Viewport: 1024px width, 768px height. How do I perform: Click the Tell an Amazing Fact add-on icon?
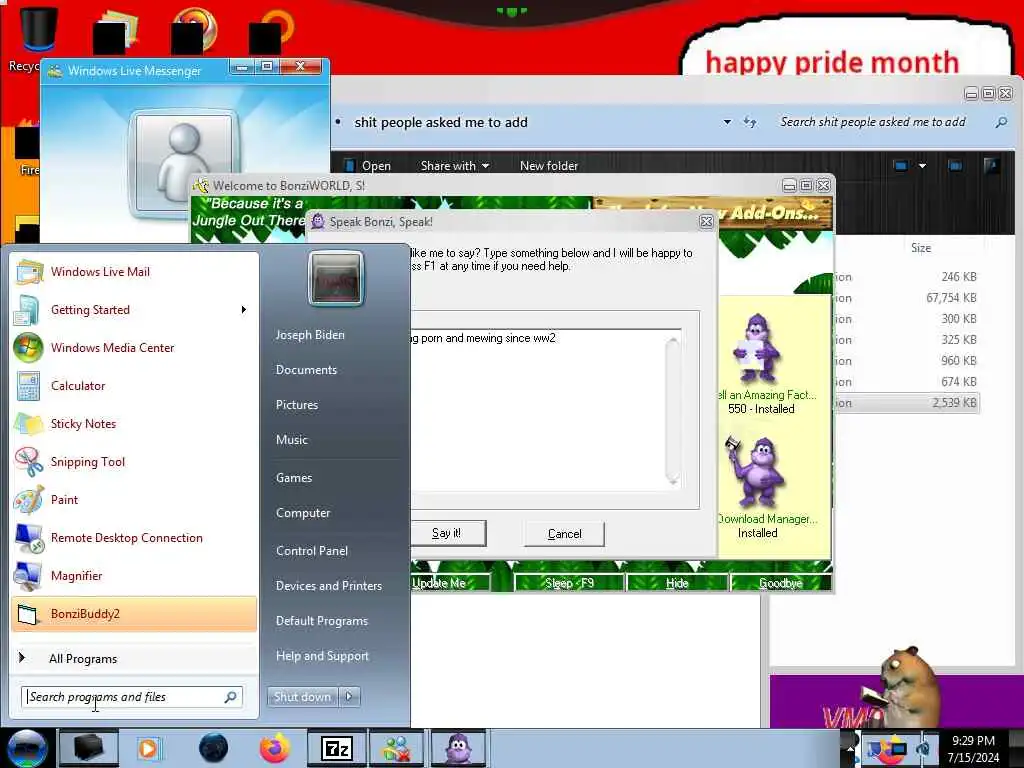pyautogui.click(x=756, y=349)
